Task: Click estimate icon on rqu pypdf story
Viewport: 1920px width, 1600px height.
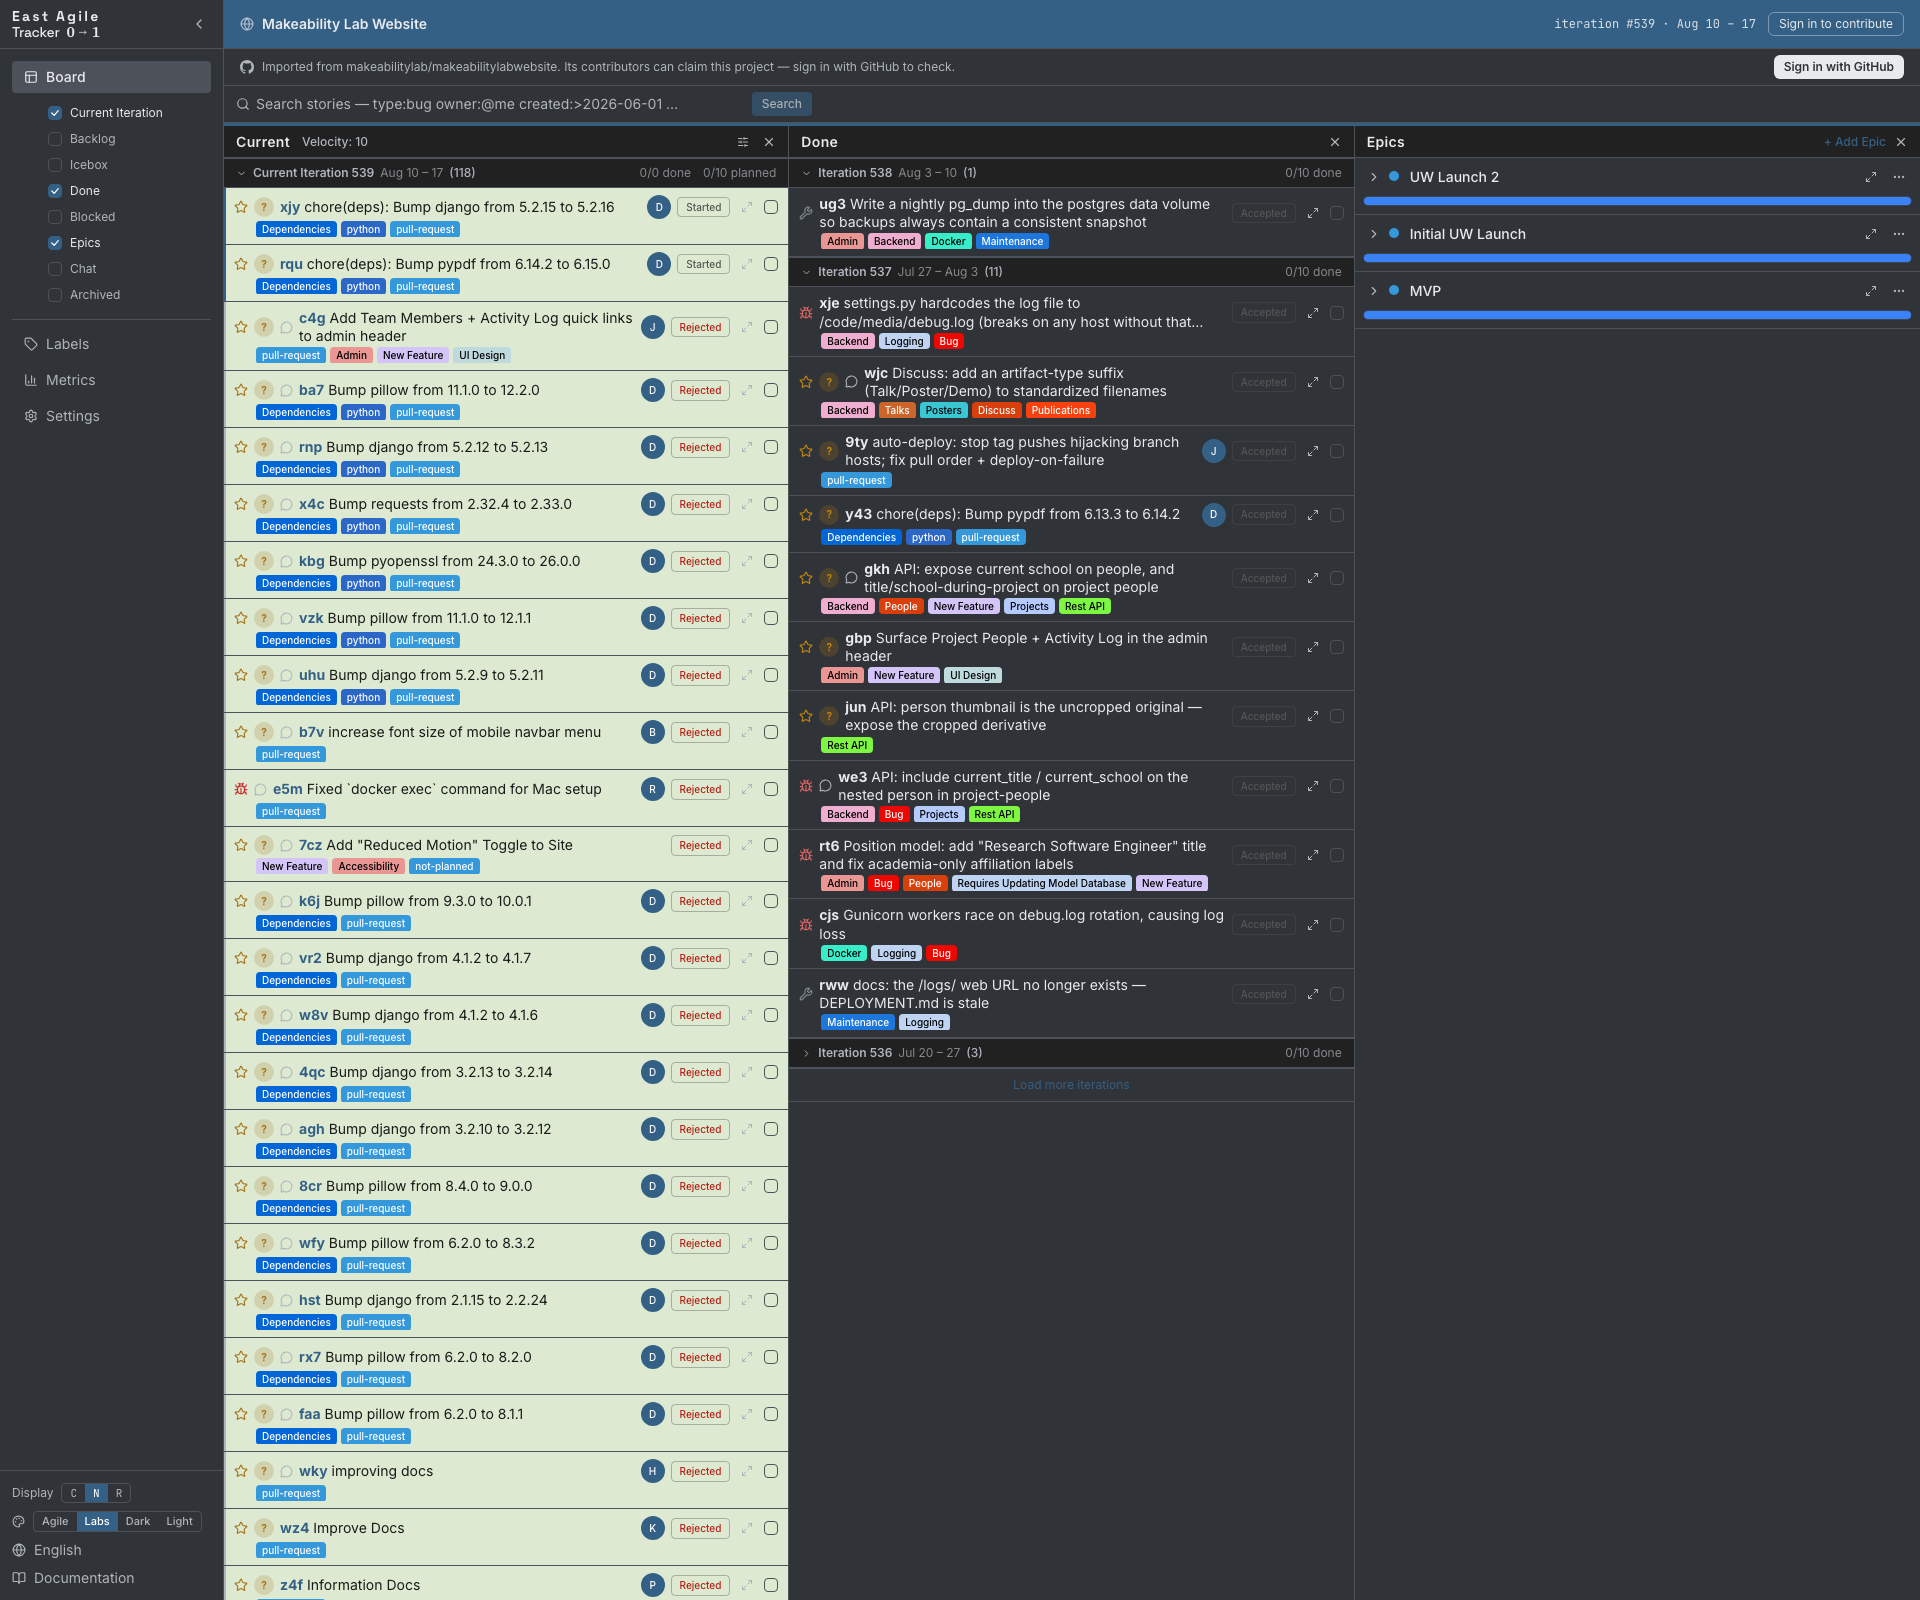Action: tap(263, 264)
